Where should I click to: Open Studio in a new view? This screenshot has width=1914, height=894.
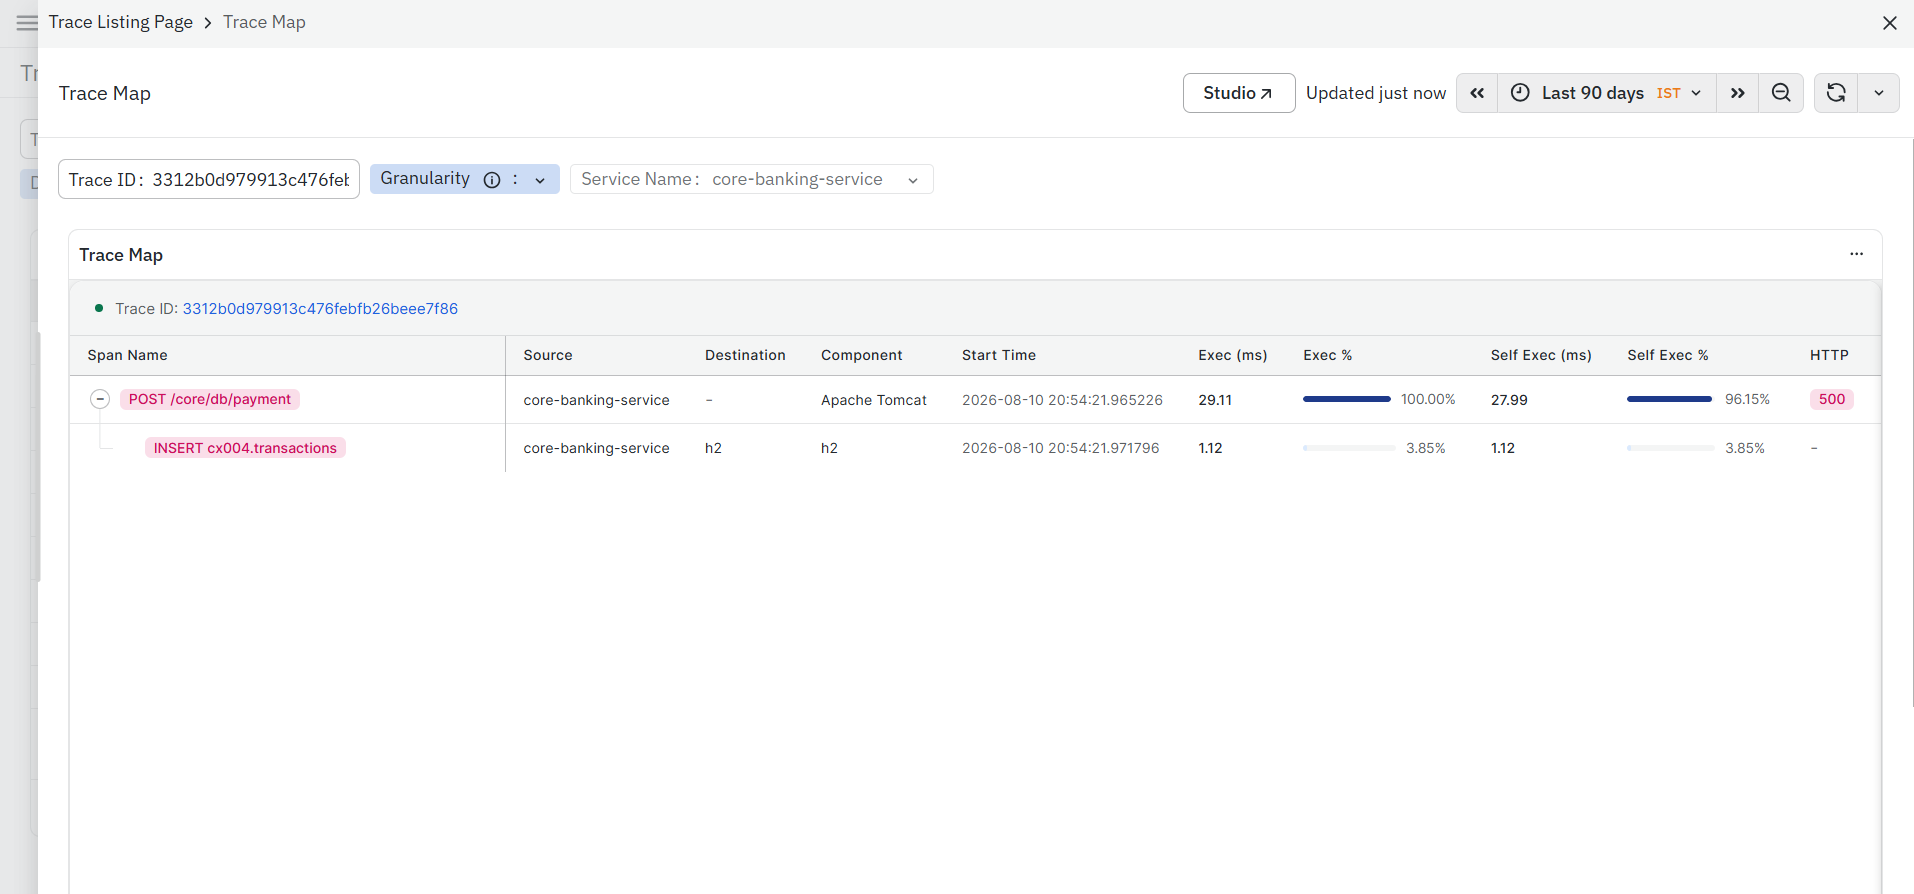[1238, 93]
